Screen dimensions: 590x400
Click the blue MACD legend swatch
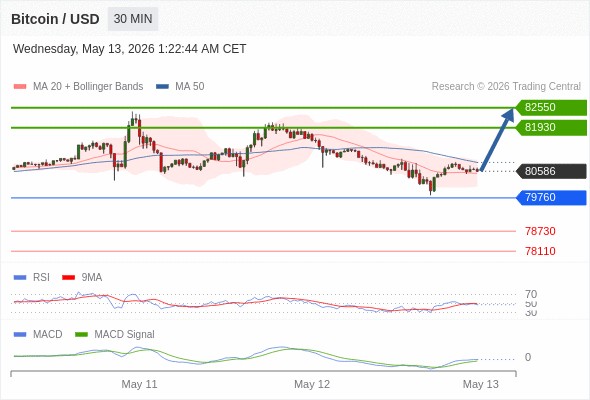(x=20, y=335)
